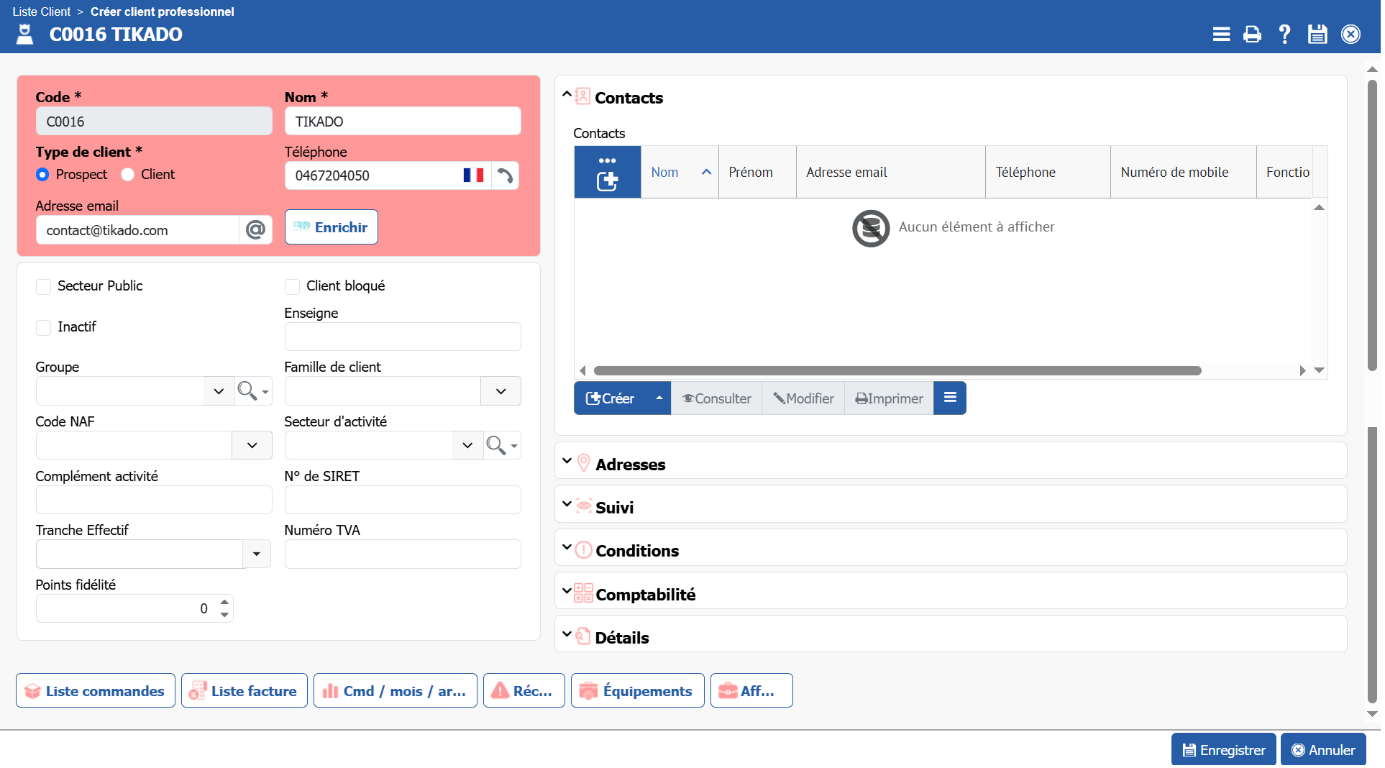Click the contacts table horizontal scrollbar
This screenshot has width=1385, height=768.
click(897, 370)
